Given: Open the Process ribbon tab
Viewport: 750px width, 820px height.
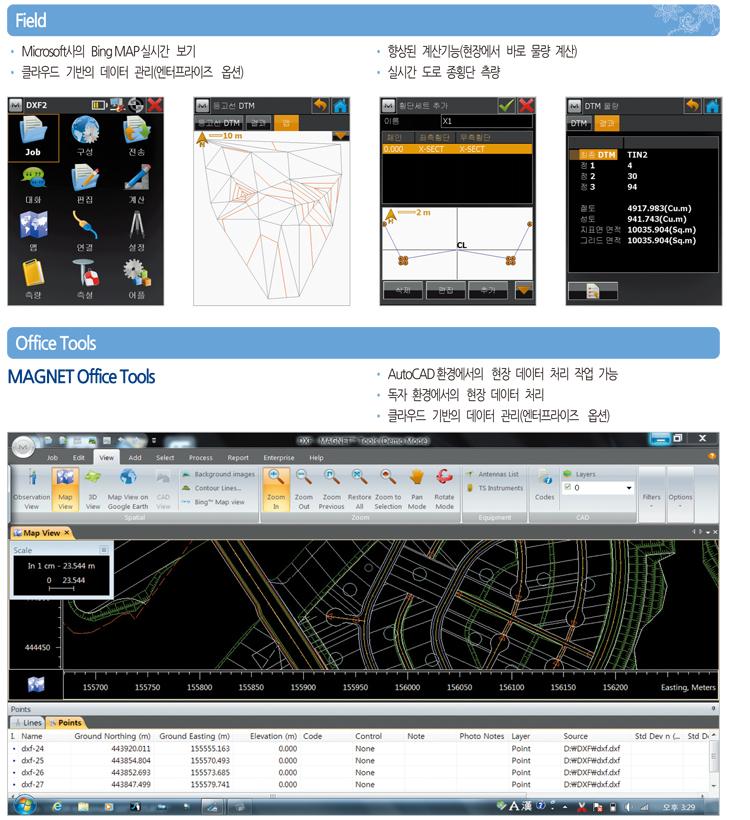Looking at the screenshot, I should 201,458.
